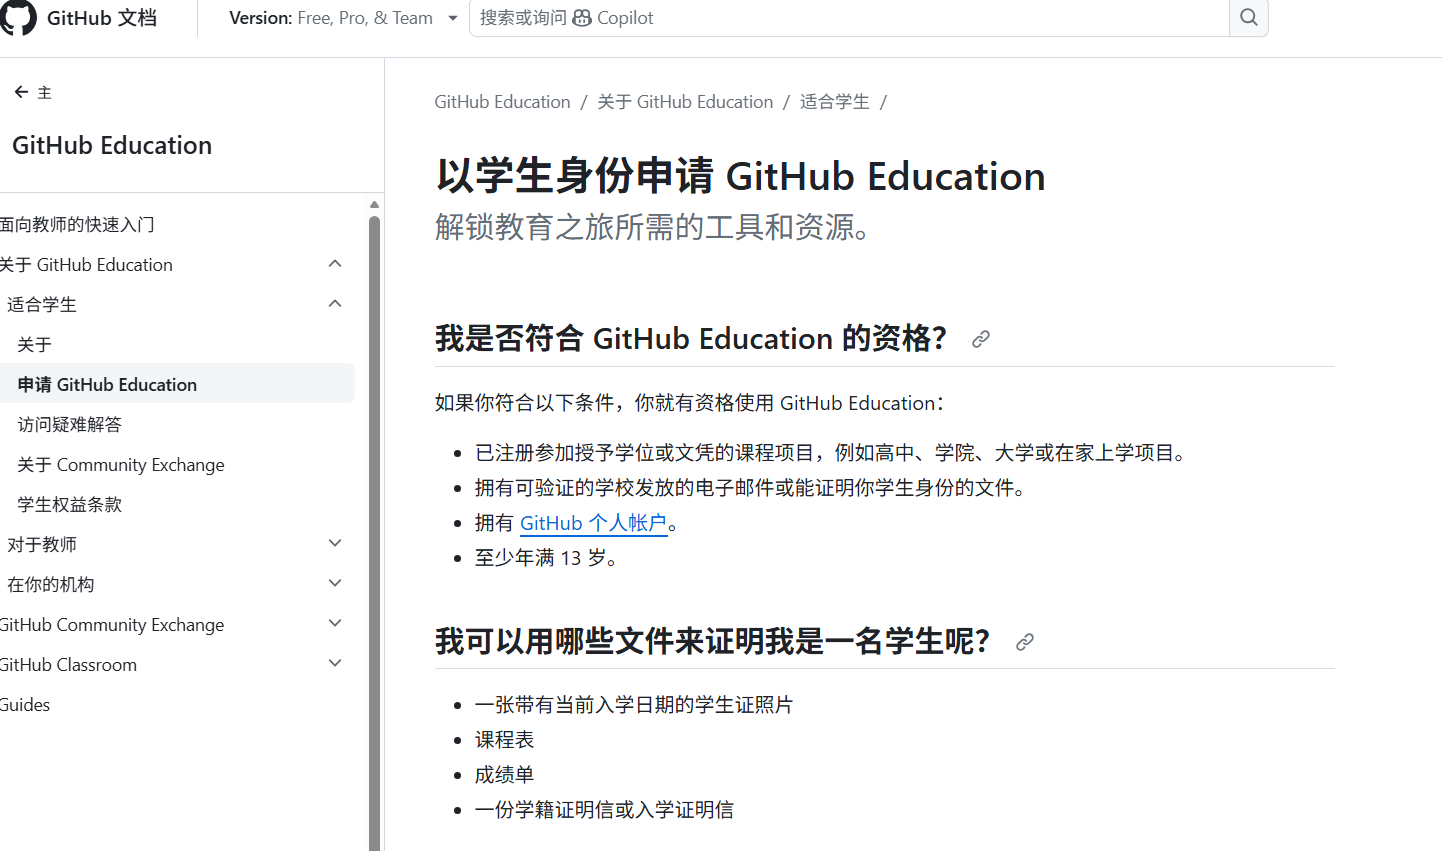Expand the 对于教师 sidebar section
Image resolution: width=1442 pixels, height=851 pixels.
(335, 544)
